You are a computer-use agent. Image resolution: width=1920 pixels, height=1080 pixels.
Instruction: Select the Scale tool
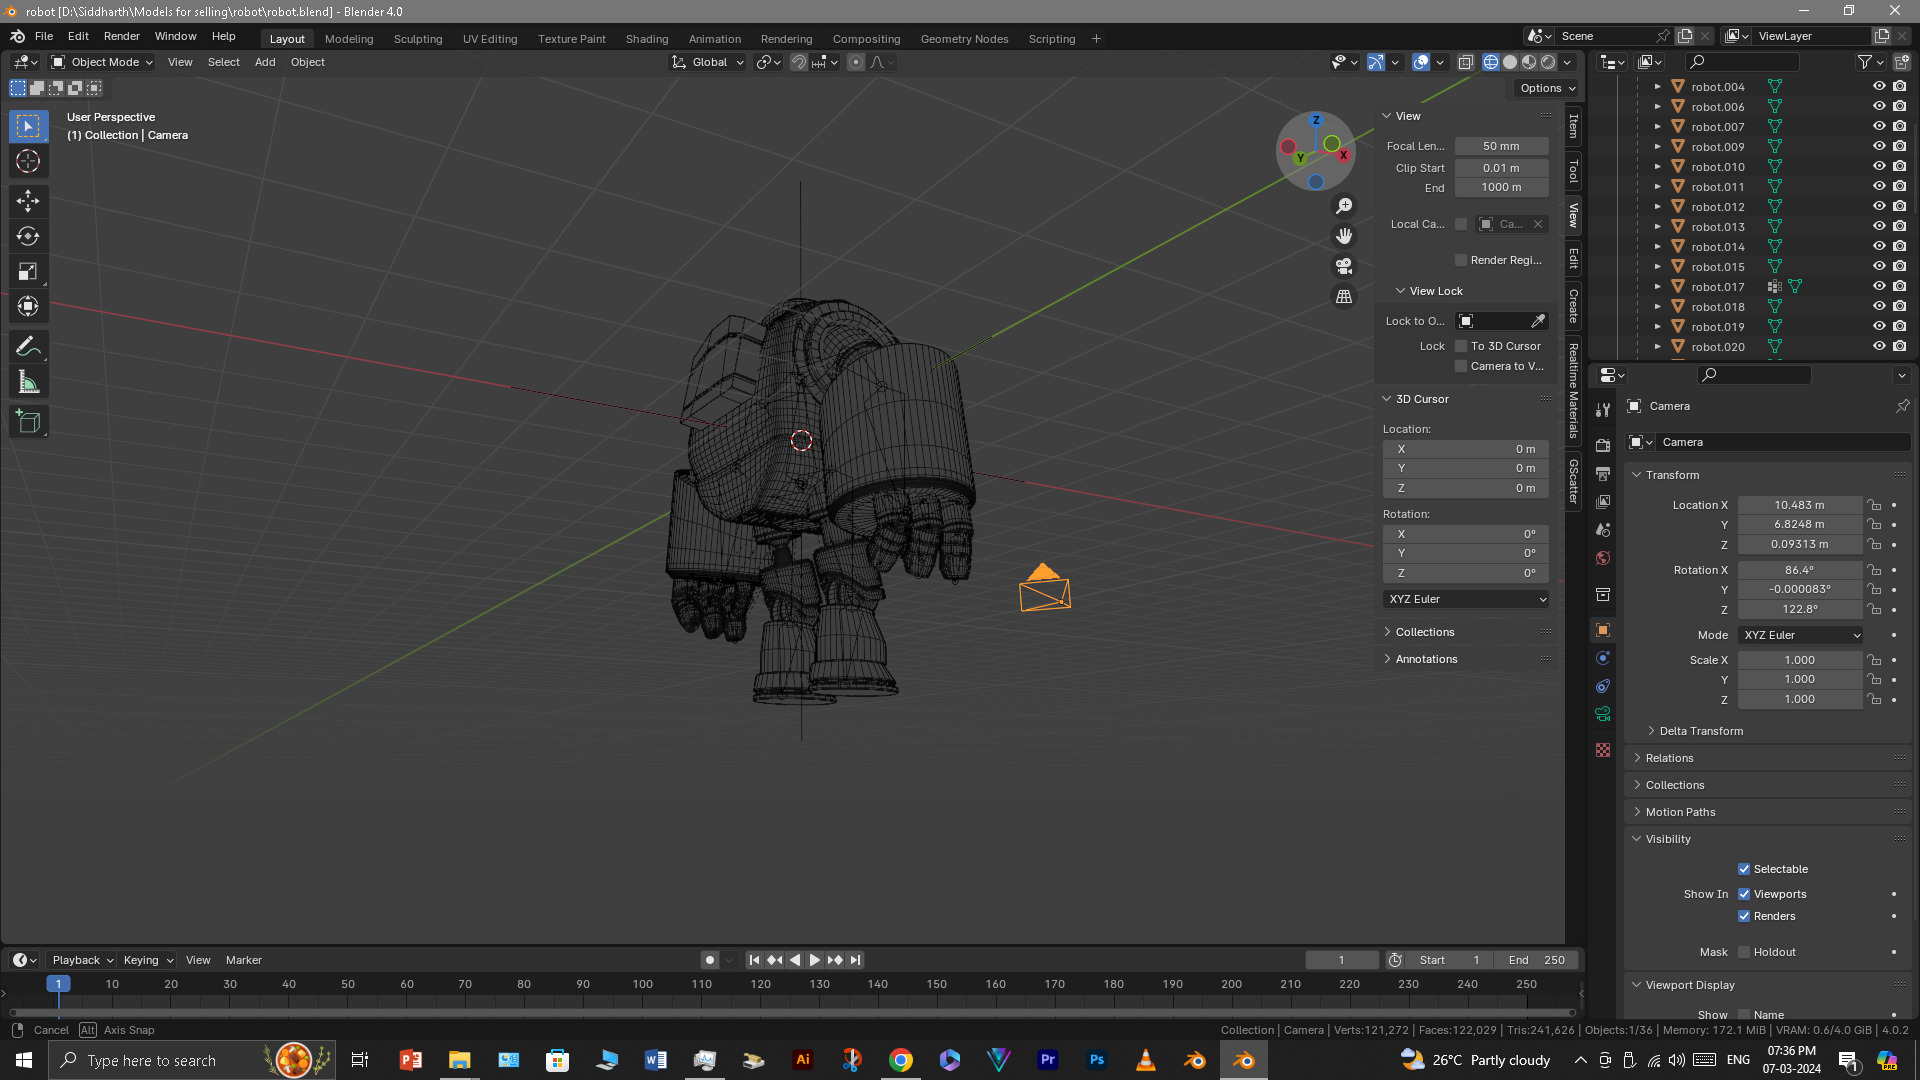[x=28, y=272]
